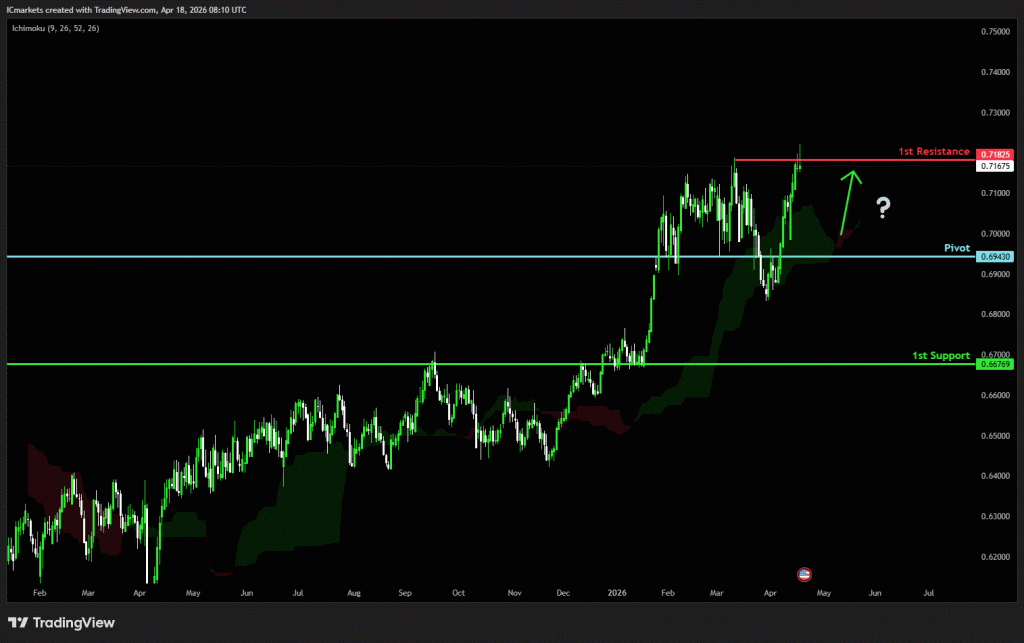Click the Sep label on time axis
The height and width of the screenshot is (643, 1024).
click(405, 593)
